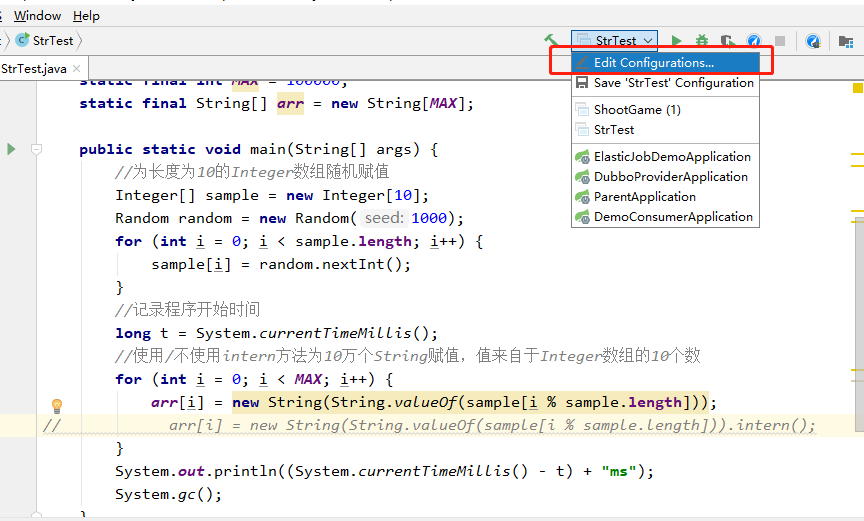Click the Spring icon beside ParentApplication
Screen dimensions: 864x521
(582, 197)
